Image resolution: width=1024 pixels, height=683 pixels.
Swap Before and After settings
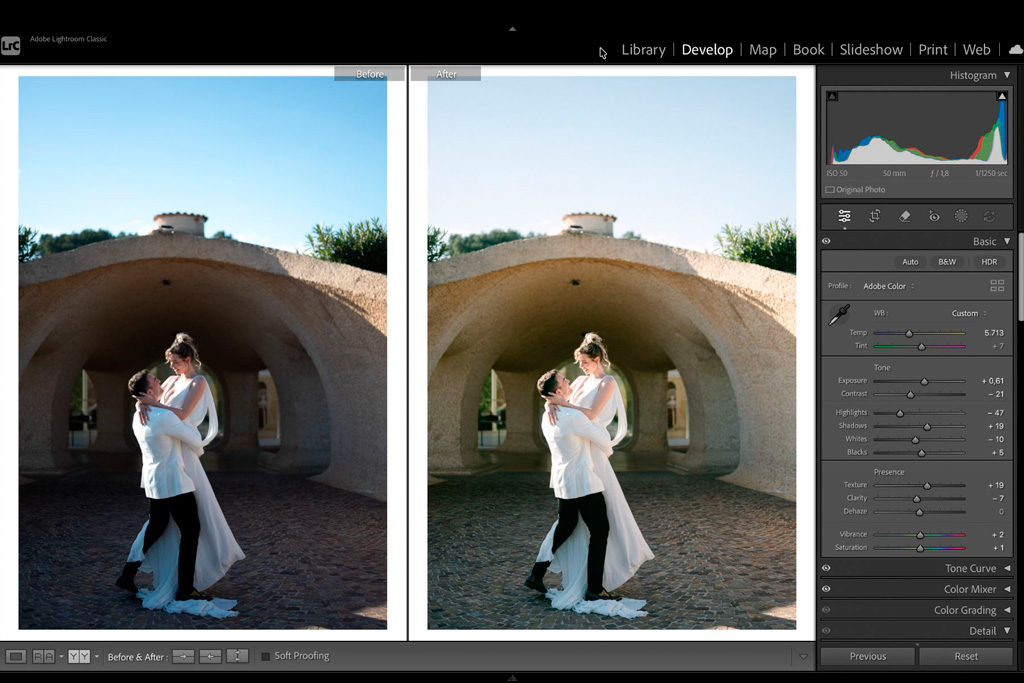click(x=237, y=656)
